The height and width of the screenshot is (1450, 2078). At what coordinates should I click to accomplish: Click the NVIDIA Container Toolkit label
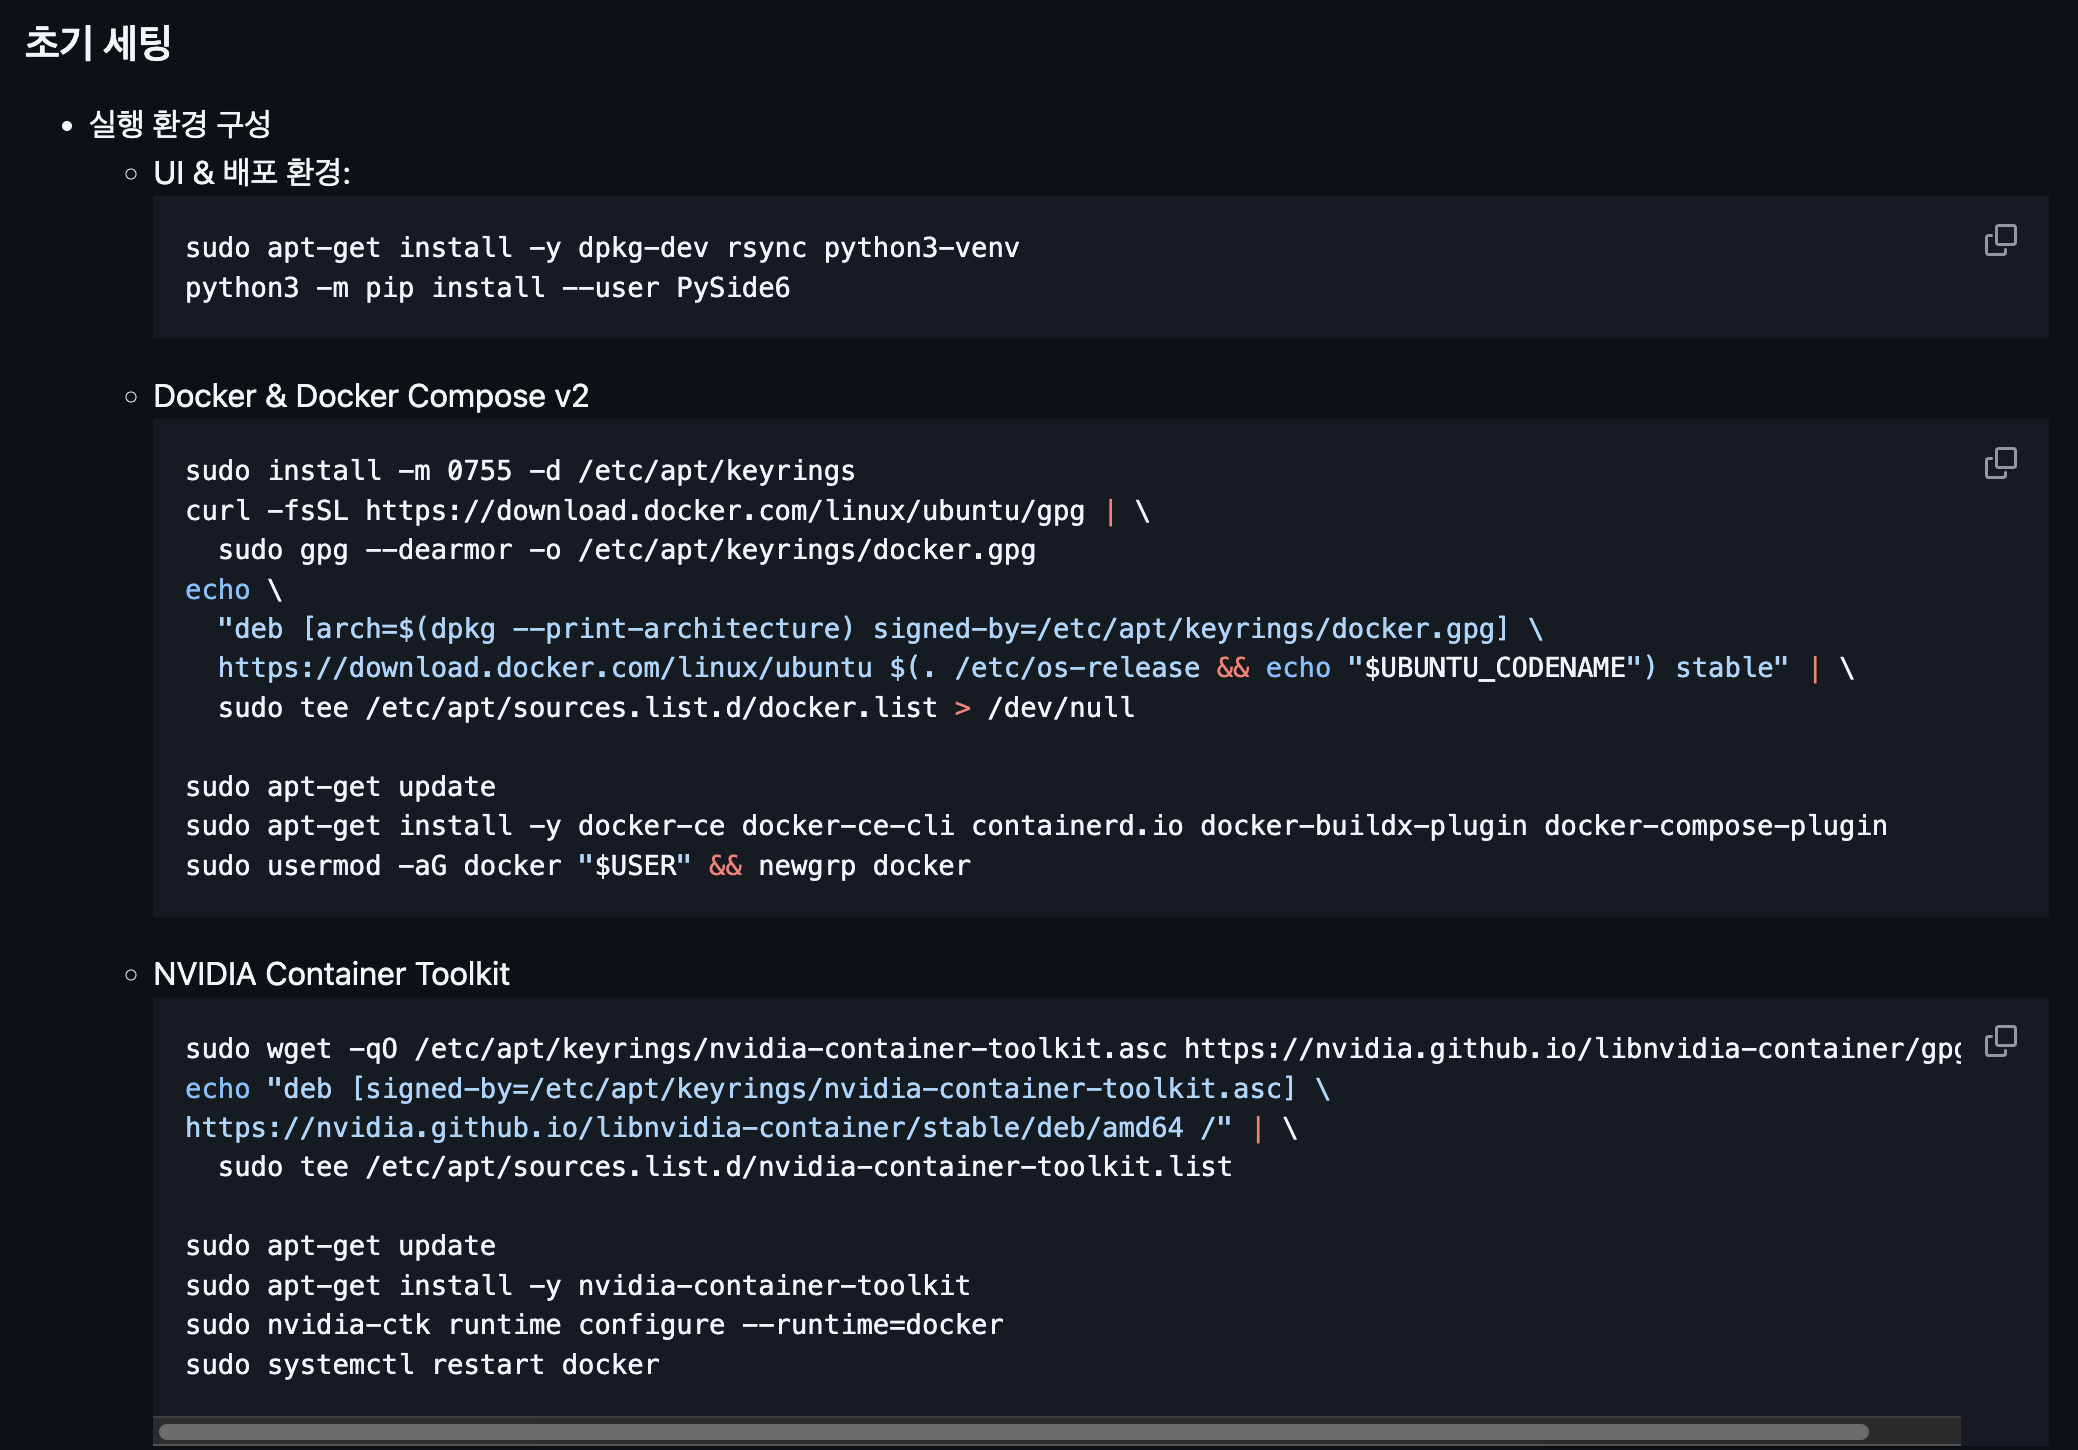click(x=331, y=974)
